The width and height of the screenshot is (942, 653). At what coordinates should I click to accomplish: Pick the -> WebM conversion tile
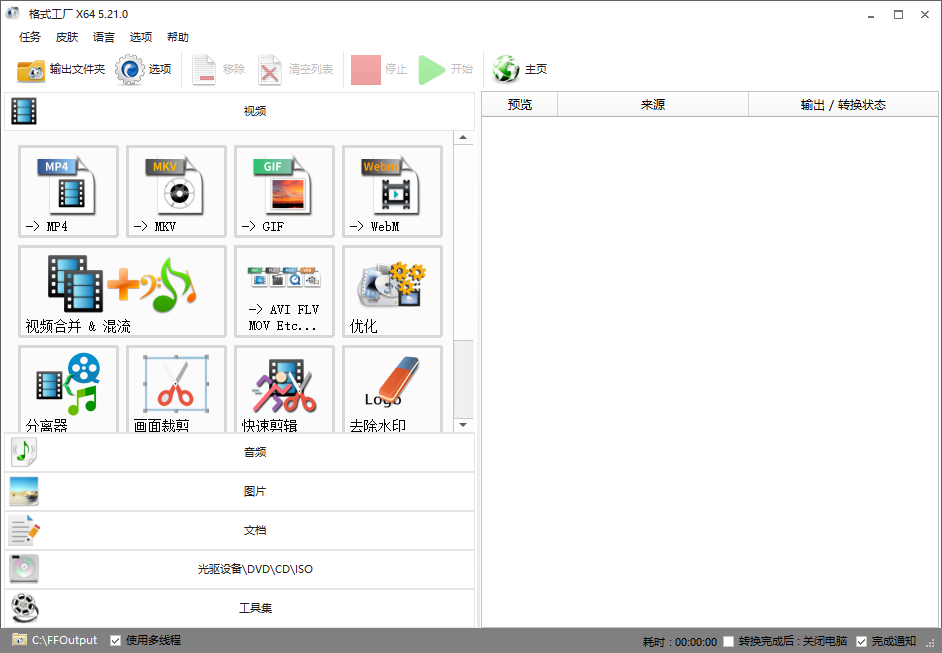(392, 191)
